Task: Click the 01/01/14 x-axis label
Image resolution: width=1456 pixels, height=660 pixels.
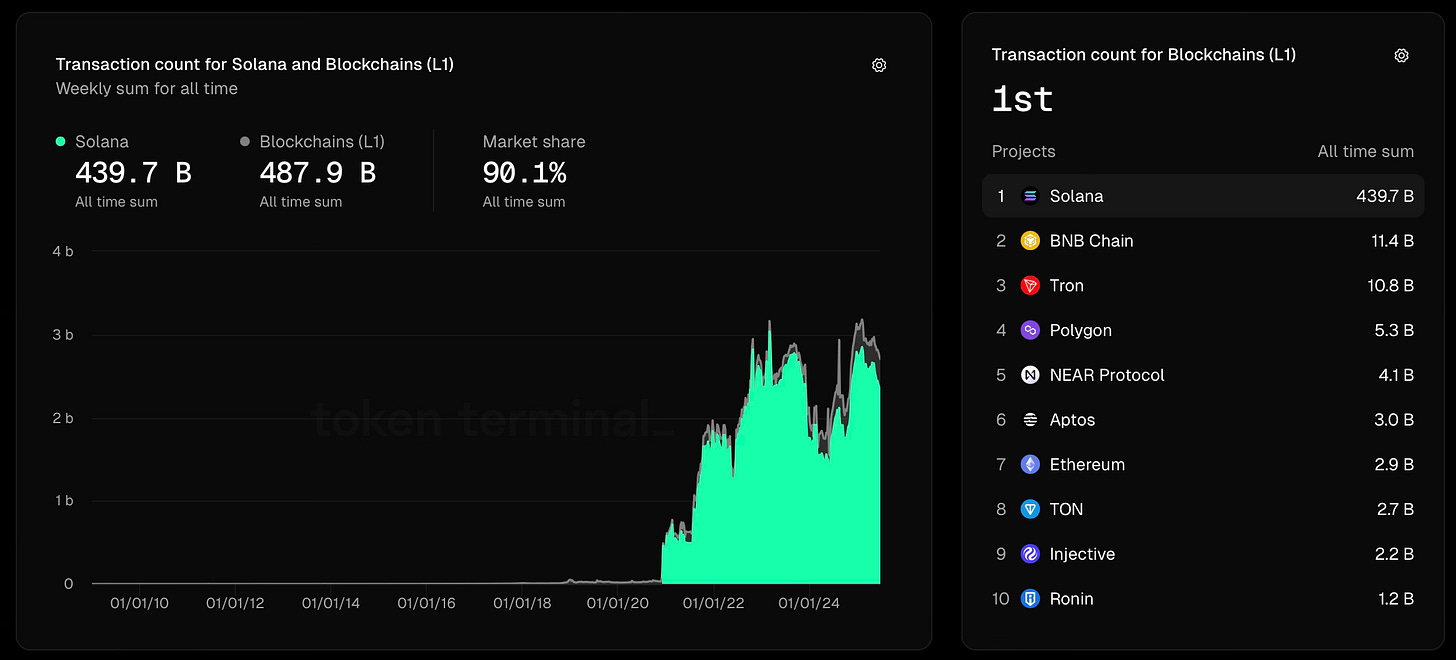Action: click(331, 603)
